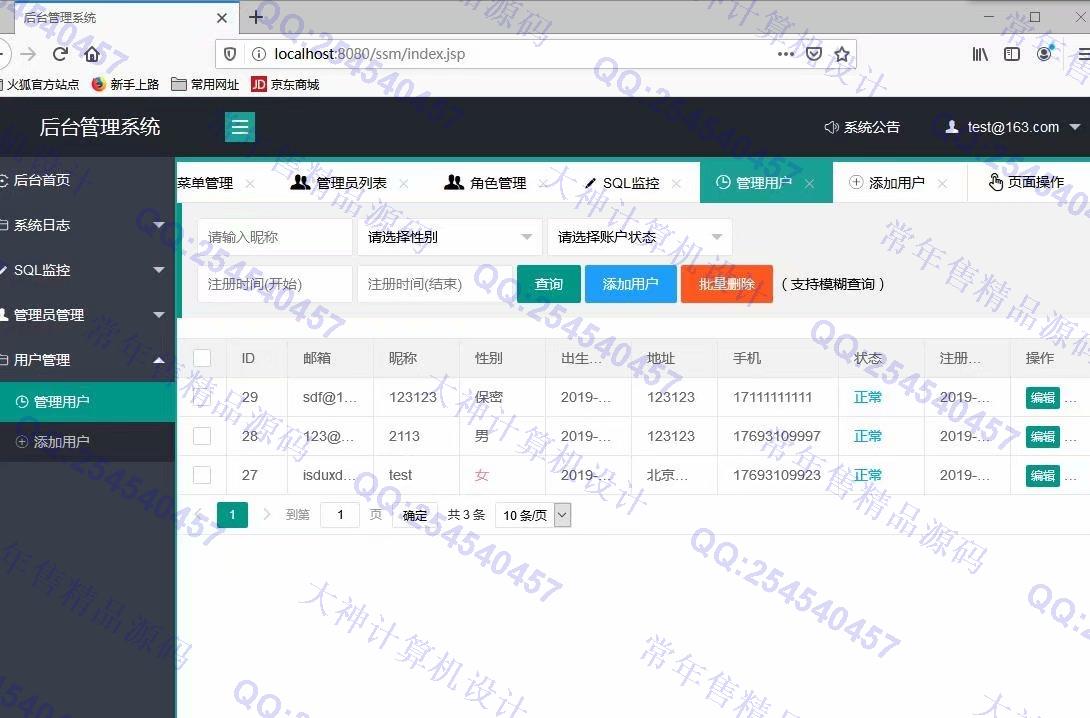Click the 查询 search button
Screen dimensions: 1090x718
(x=548, y=284)
